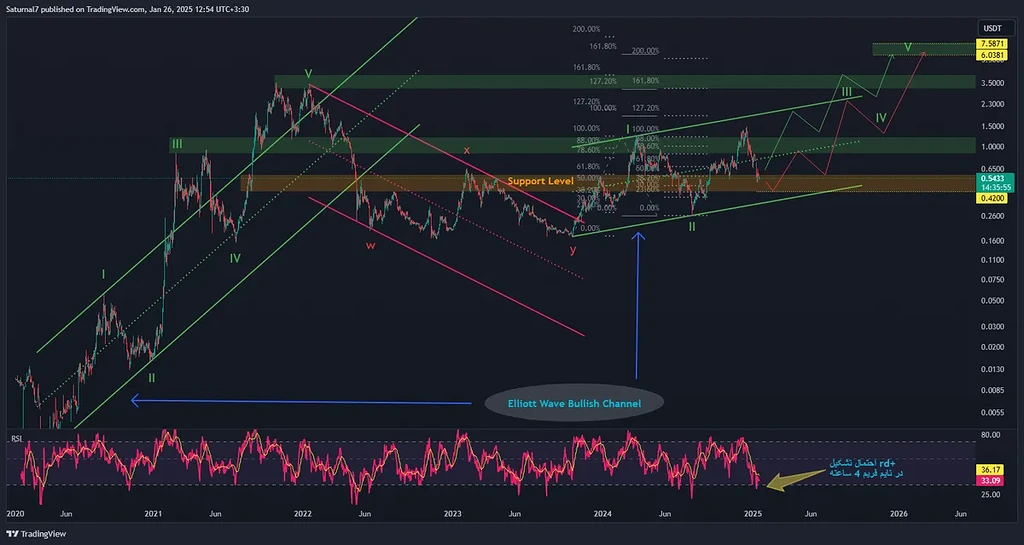Image resolution: width=1024 pixels, height=545 pixels.
Task: Click the 2026 marker on time axis
Action: [899, 513]
